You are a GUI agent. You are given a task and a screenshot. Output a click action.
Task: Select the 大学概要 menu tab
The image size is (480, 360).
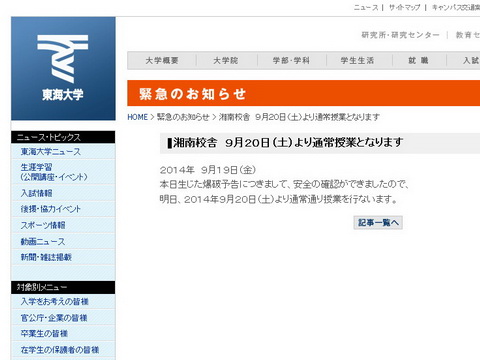click(162, 61)
